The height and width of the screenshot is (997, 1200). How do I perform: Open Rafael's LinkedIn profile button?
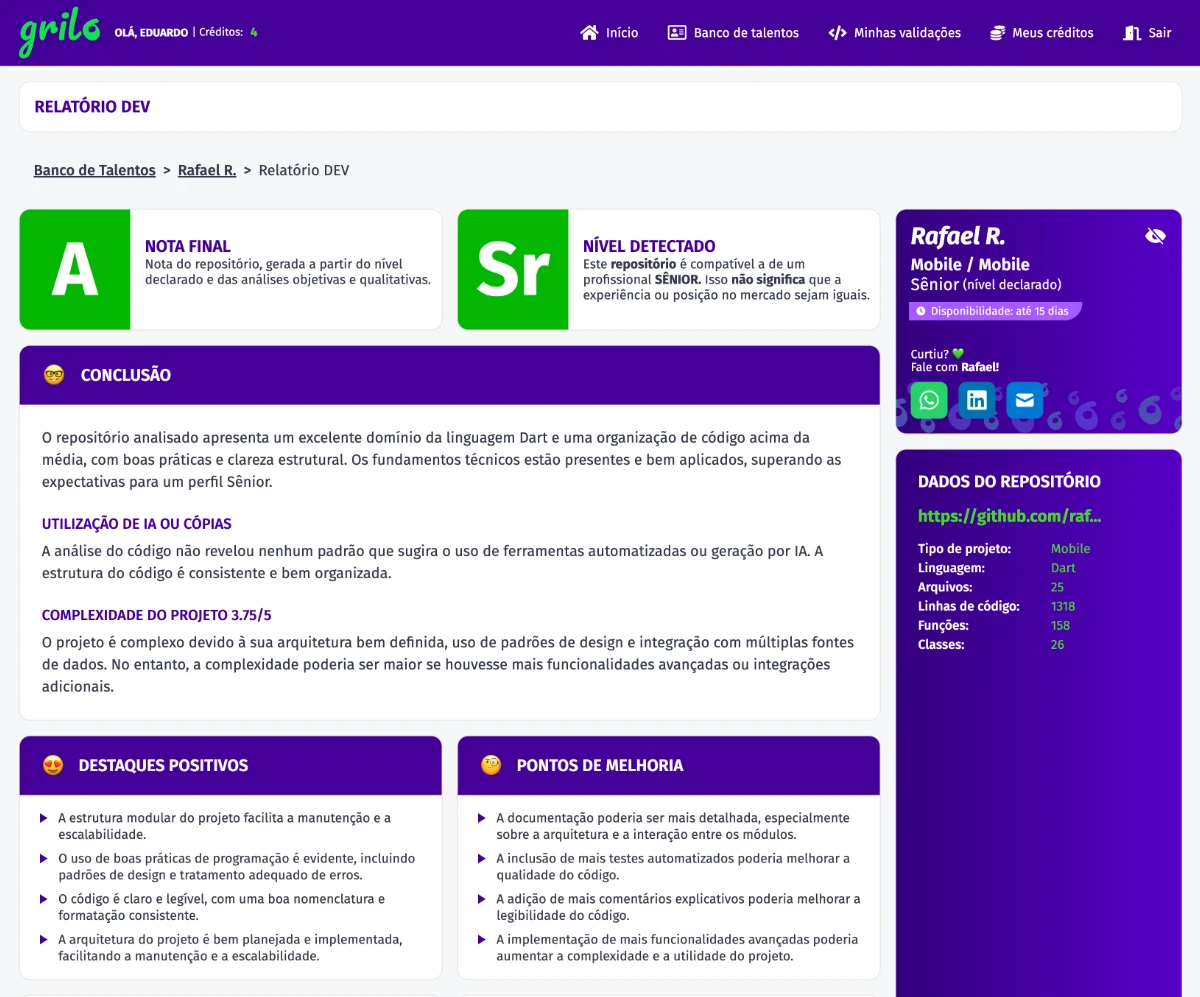coord(977,400)
